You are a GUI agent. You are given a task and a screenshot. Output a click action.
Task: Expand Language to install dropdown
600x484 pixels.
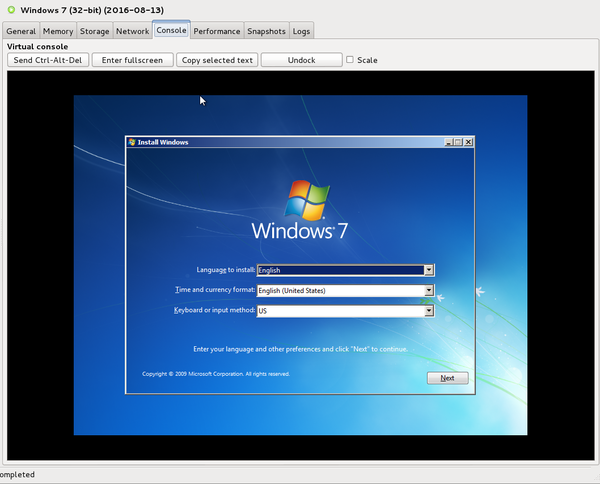coord(428,270)
